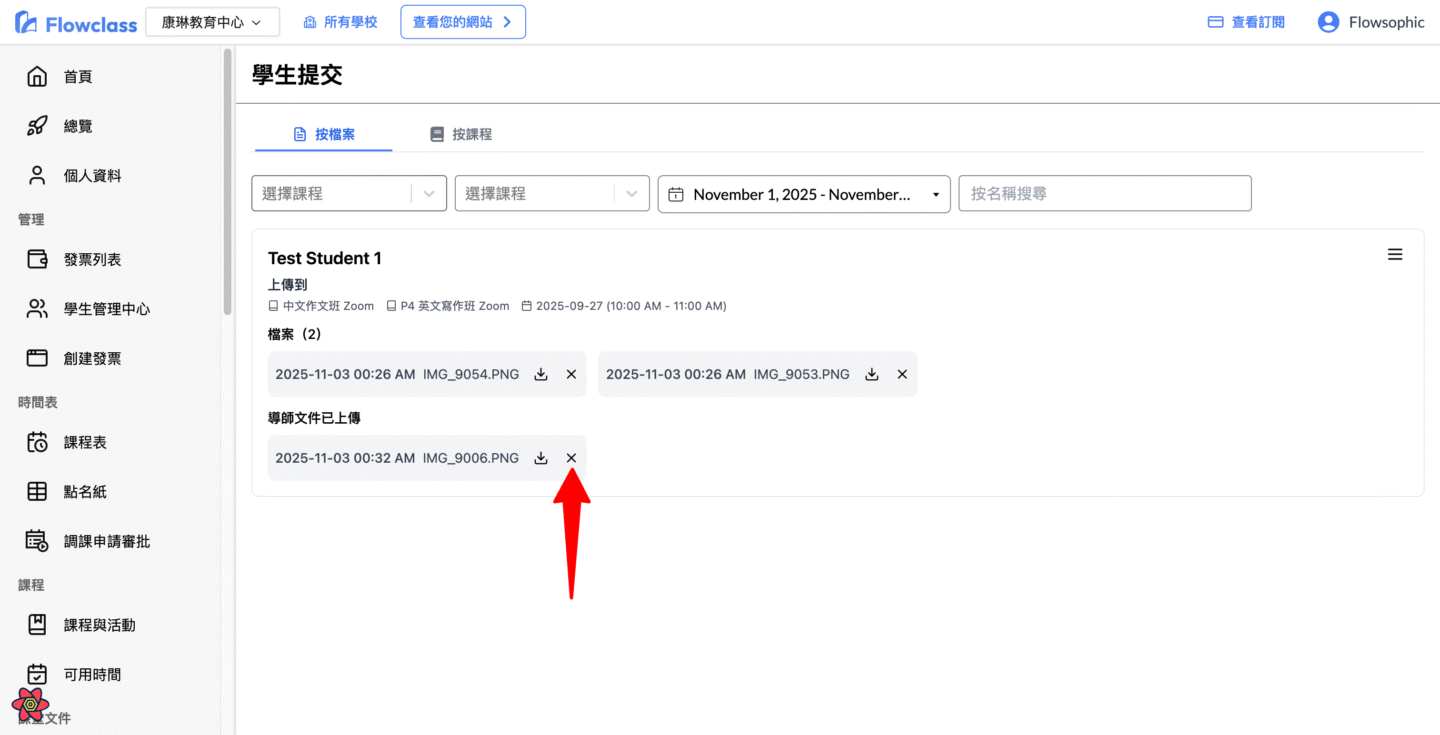Select the 按檔案 tab
The height and width of the screenshot is (735, 1440).
click(x=324, y=134)
